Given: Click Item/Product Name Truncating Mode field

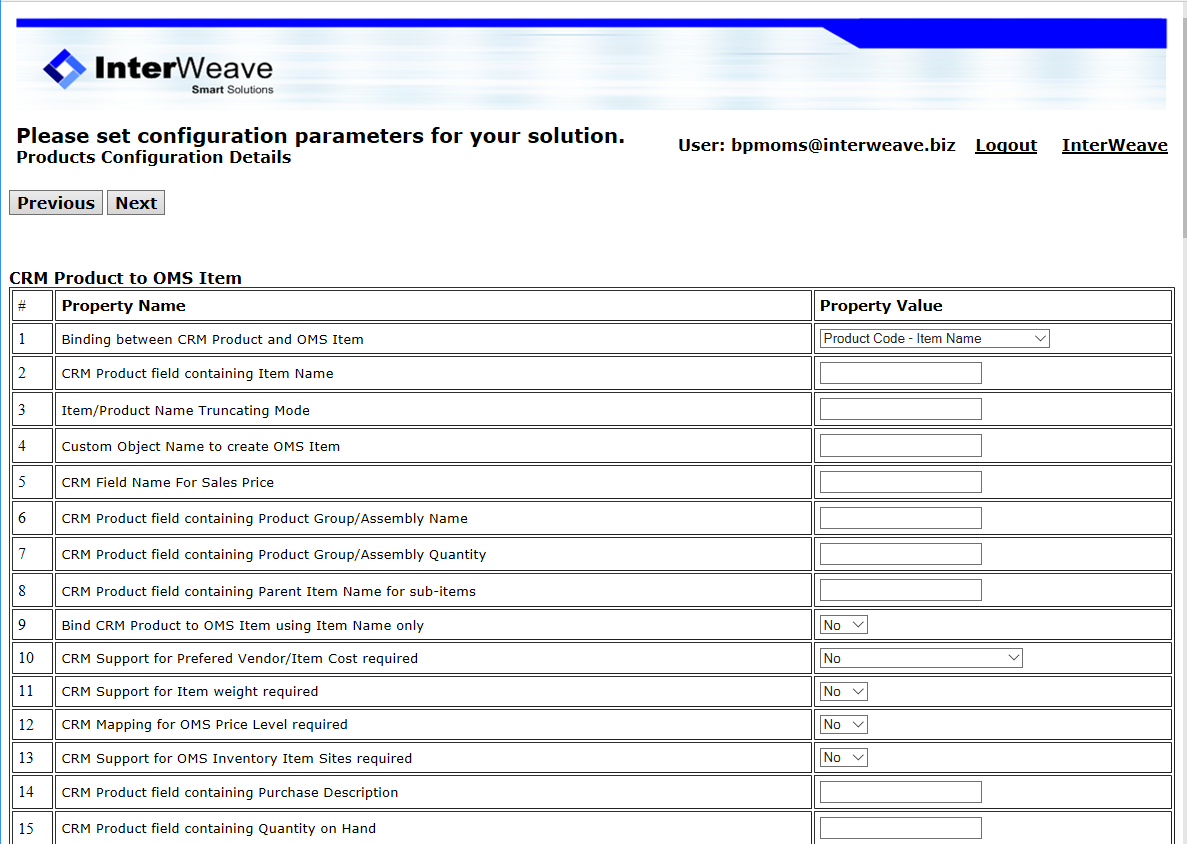Looking at the screenshot, I should 900,409.
